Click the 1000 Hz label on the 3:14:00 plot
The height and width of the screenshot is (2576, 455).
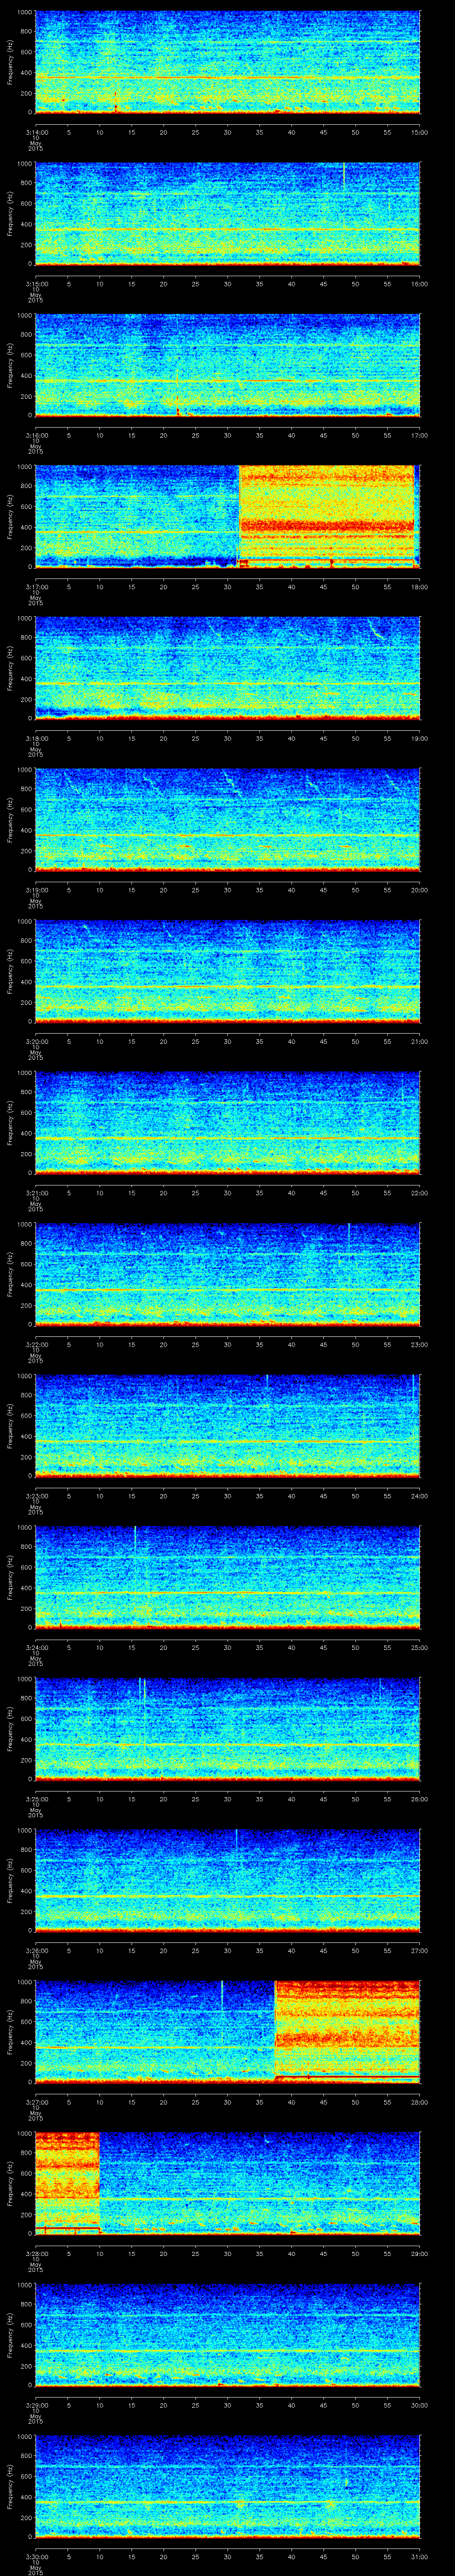coord(25,12)
